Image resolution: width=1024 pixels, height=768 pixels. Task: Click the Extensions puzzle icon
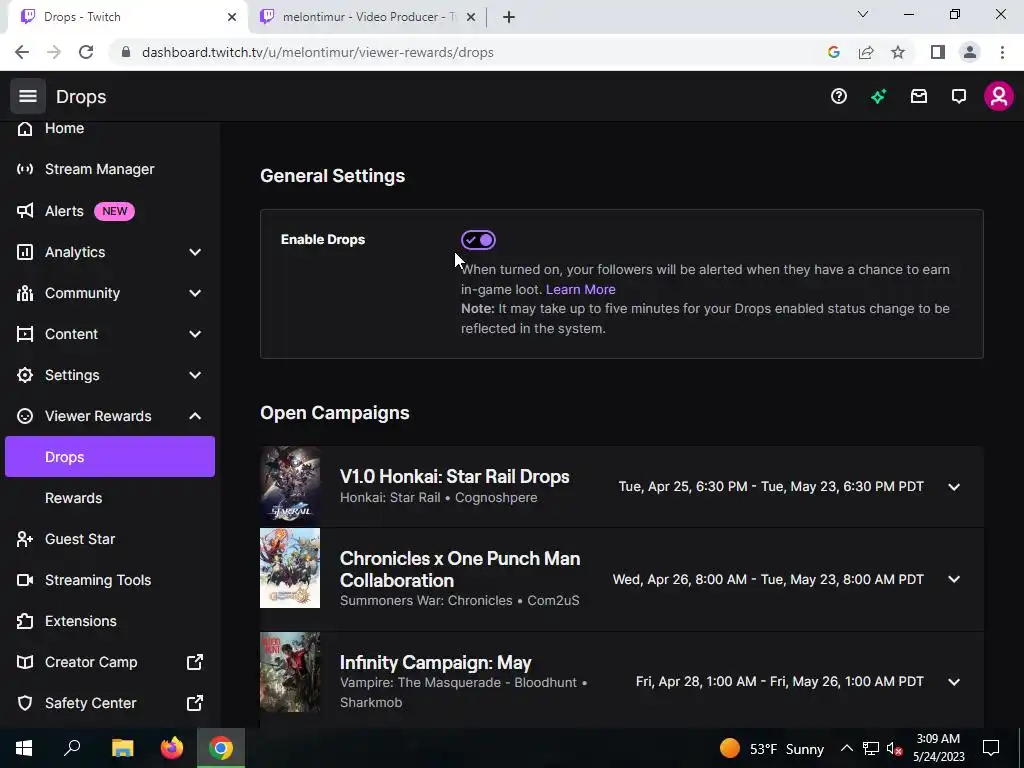click(25, 621)
